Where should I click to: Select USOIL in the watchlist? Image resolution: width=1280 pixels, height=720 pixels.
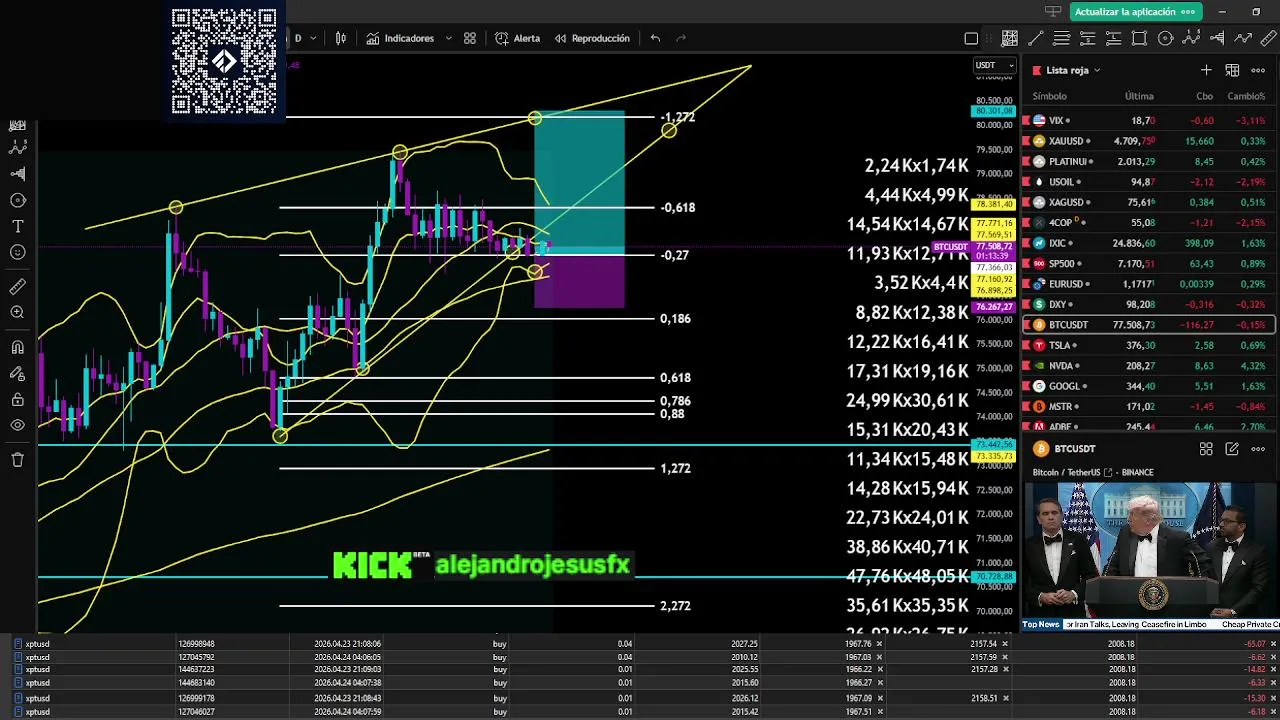tap(1148, 182)
